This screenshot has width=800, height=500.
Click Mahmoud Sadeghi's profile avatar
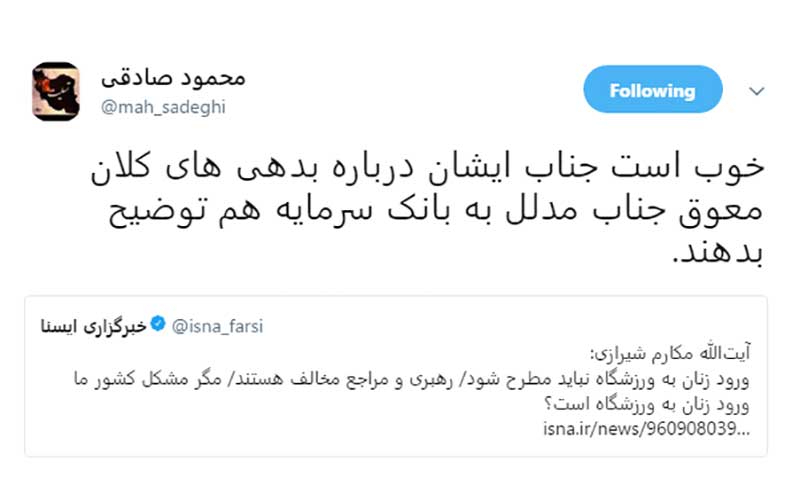pos(56,91)
